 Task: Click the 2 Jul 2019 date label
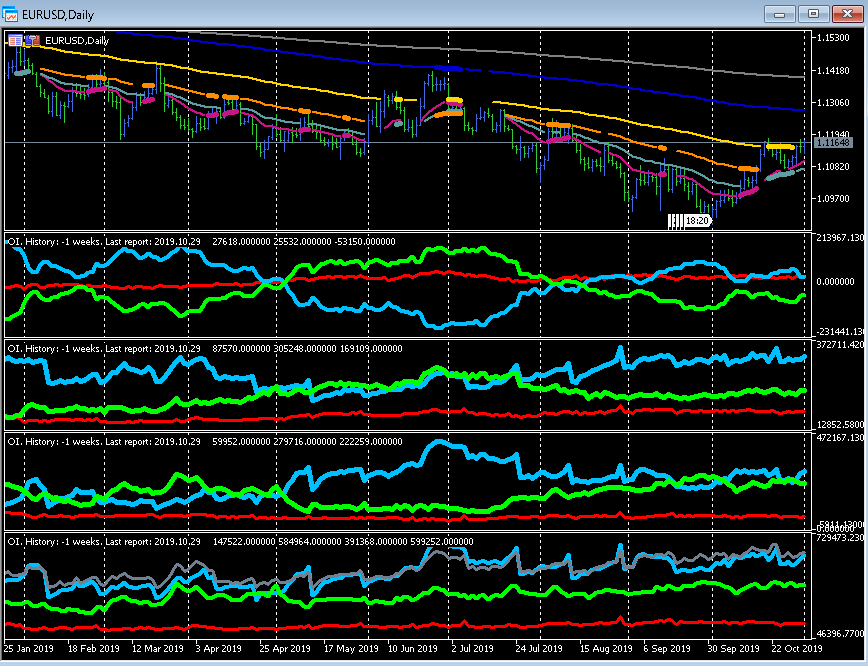472,648
